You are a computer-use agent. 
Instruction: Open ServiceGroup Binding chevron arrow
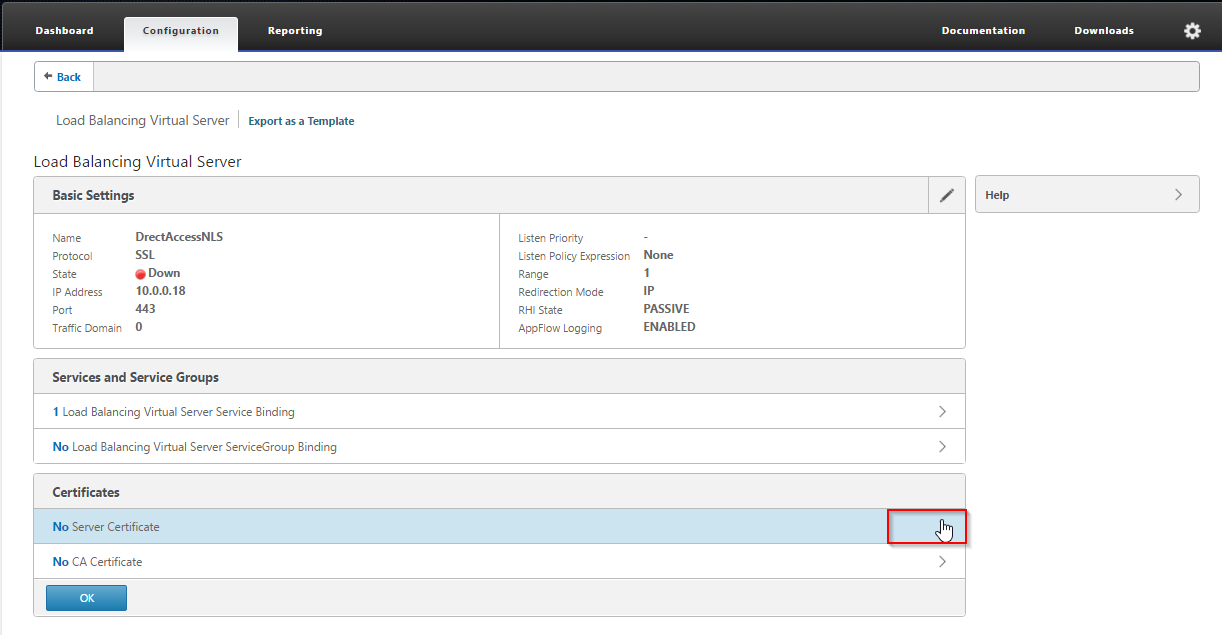942,447
